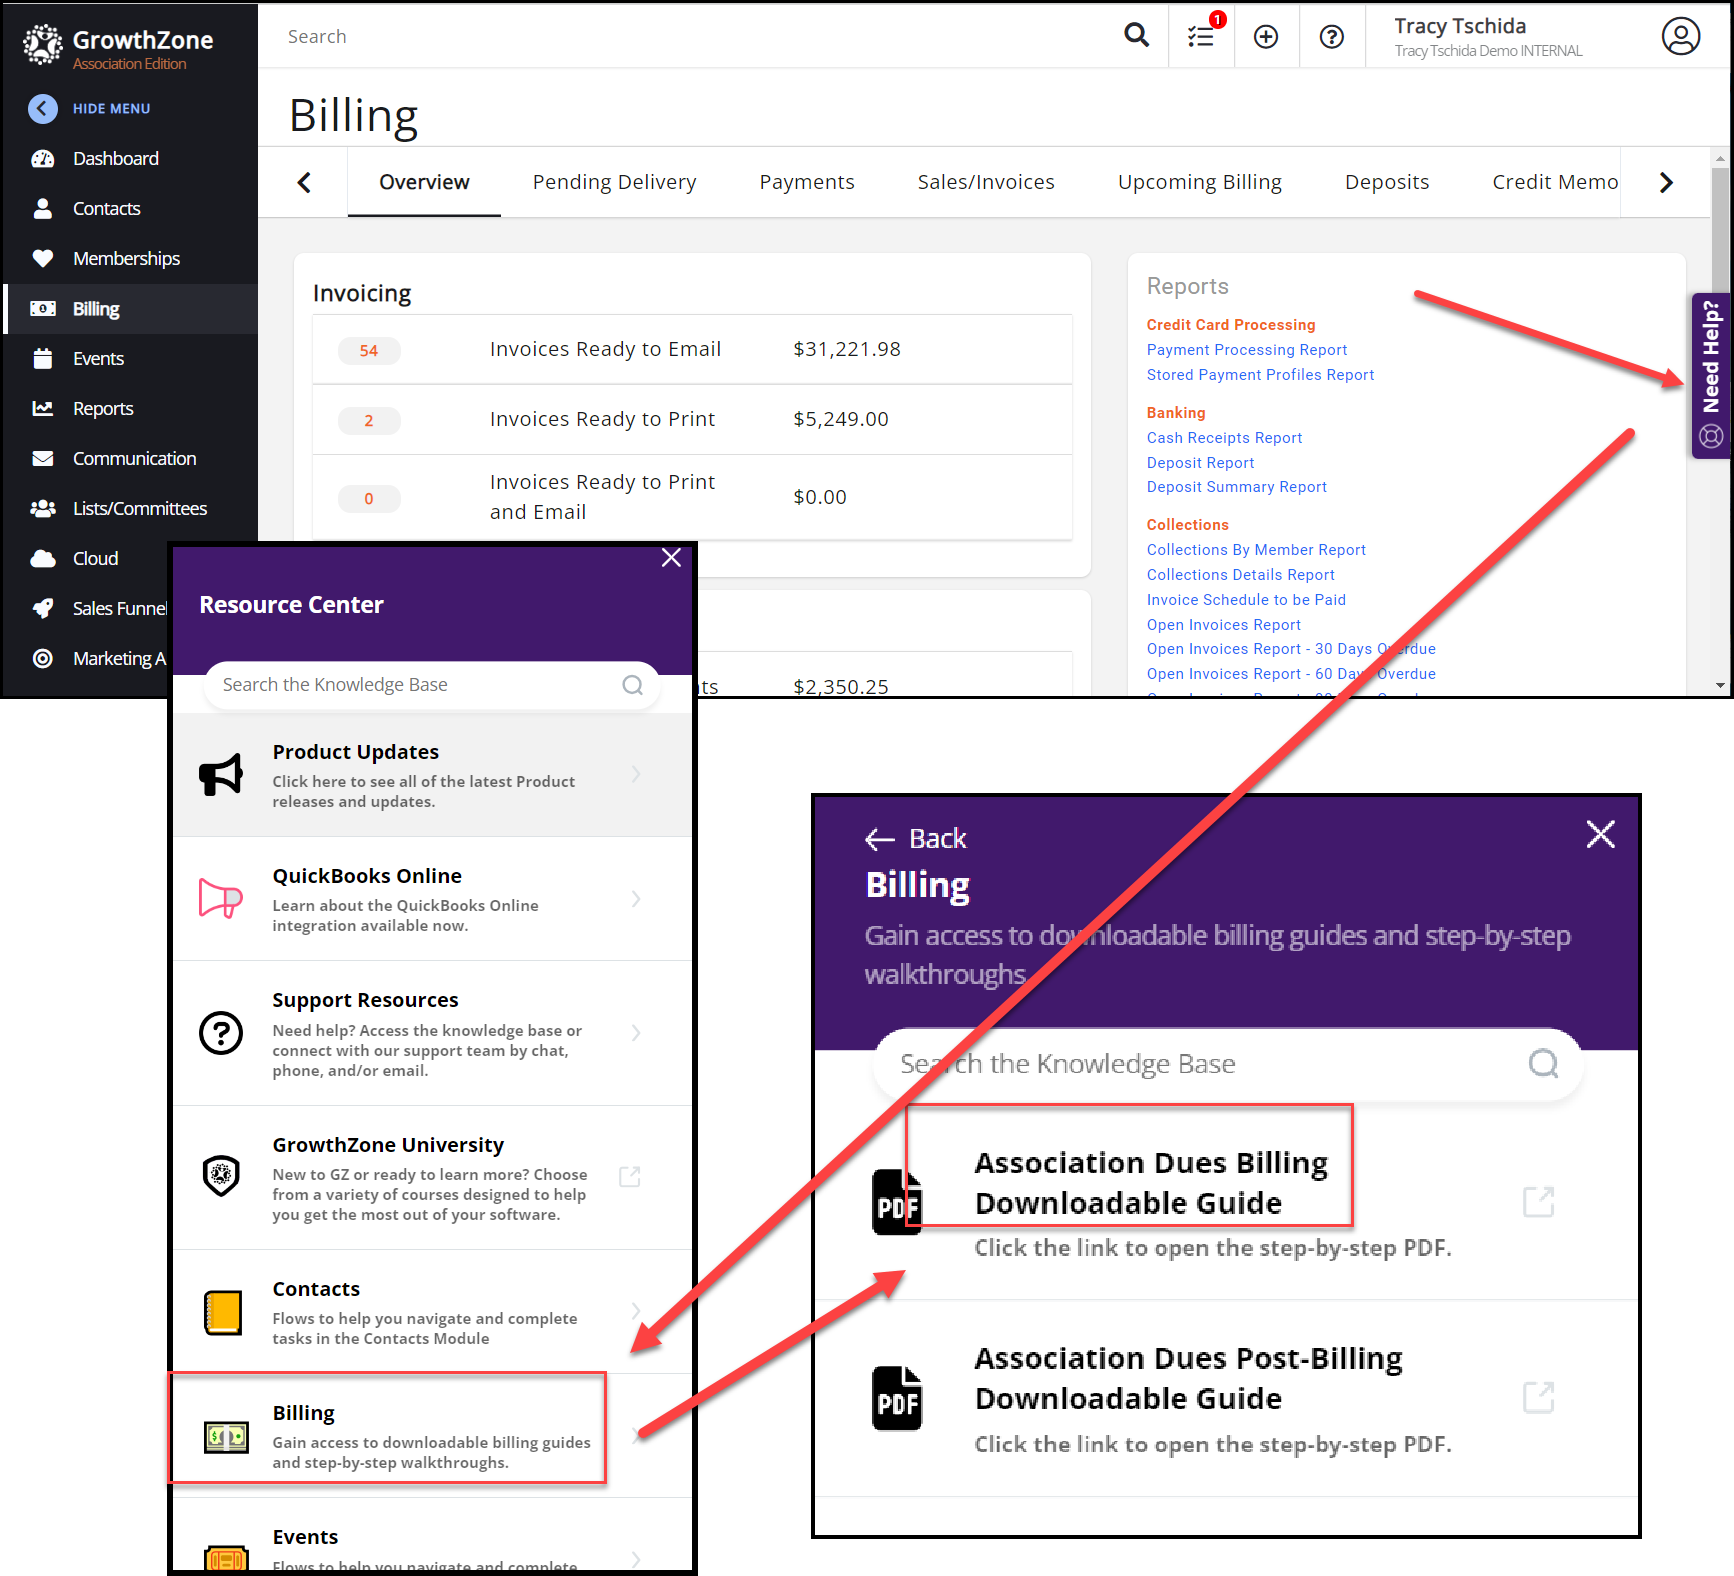Open the Payment Processing Report link
Viewport: 1734px width, 1576px height.
coord(1246,350)
